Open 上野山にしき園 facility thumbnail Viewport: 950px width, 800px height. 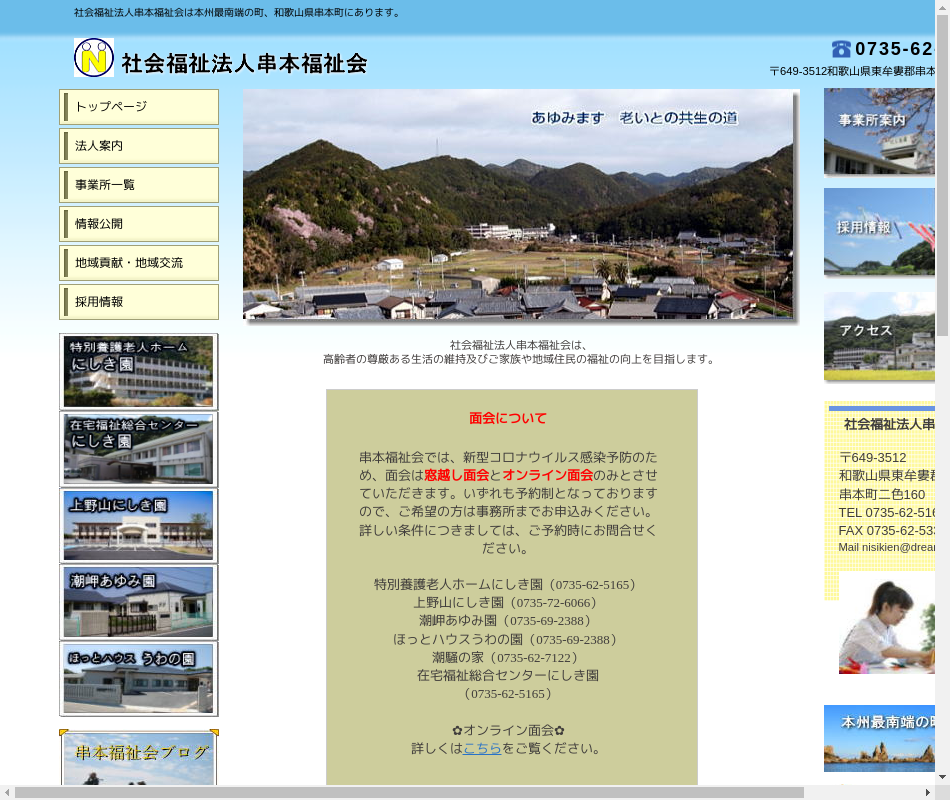[x=139, y=526]
